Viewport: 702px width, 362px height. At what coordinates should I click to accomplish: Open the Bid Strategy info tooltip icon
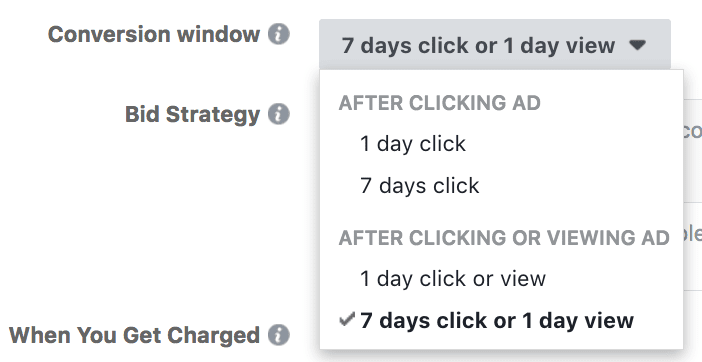[x=278, y=114]
